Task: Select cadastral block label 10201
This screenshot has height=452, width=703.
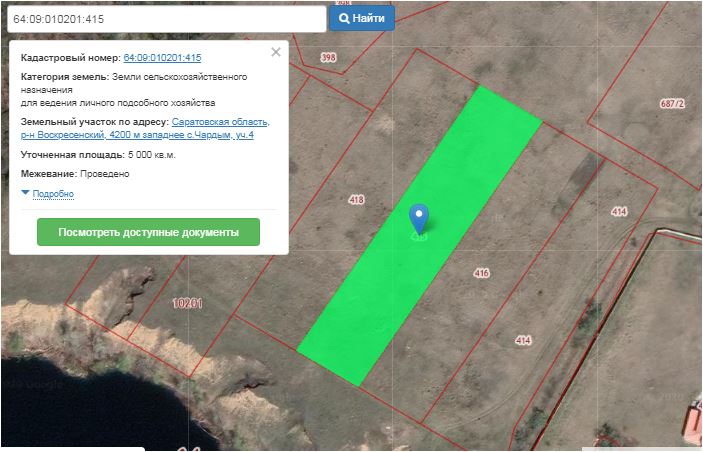Action: pos(187,302)
